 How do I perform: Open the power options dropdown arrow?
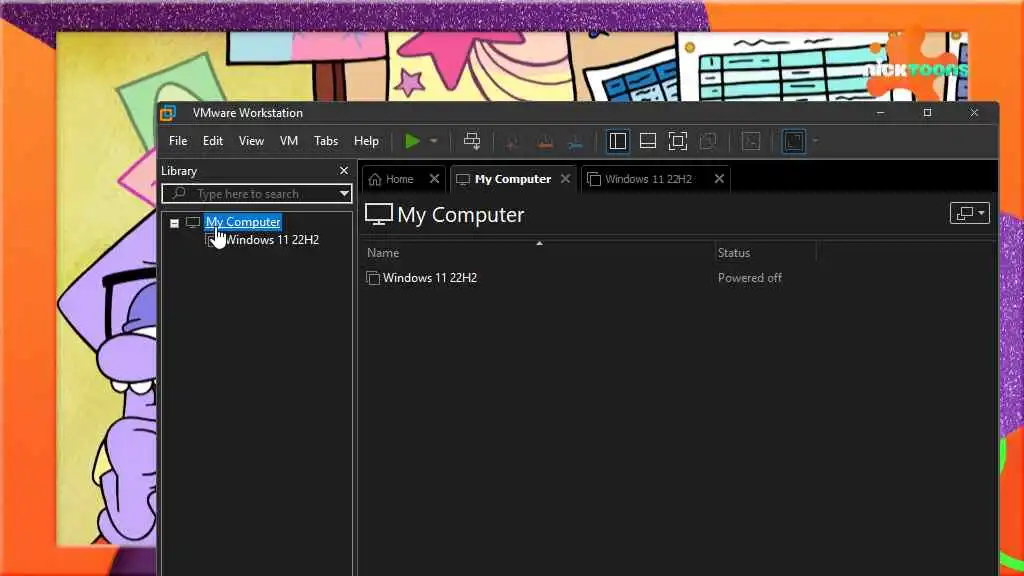click(434, 141)
